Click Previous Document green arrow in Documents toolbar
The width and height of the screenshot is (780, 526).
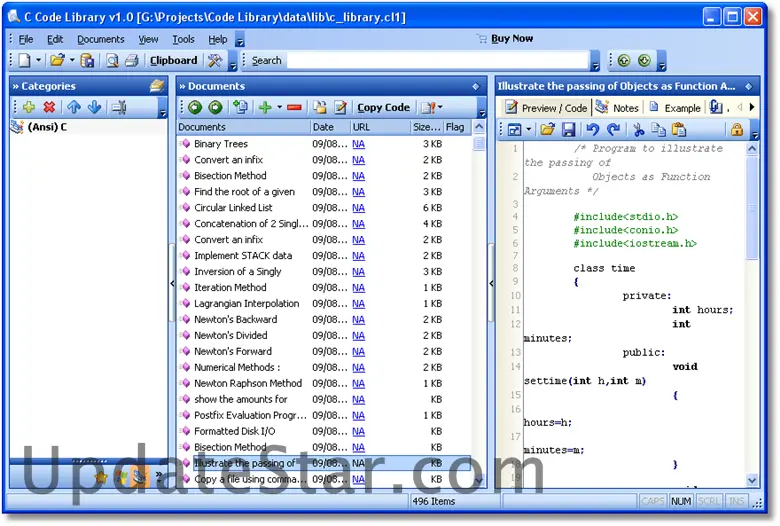tap(195, 107)
